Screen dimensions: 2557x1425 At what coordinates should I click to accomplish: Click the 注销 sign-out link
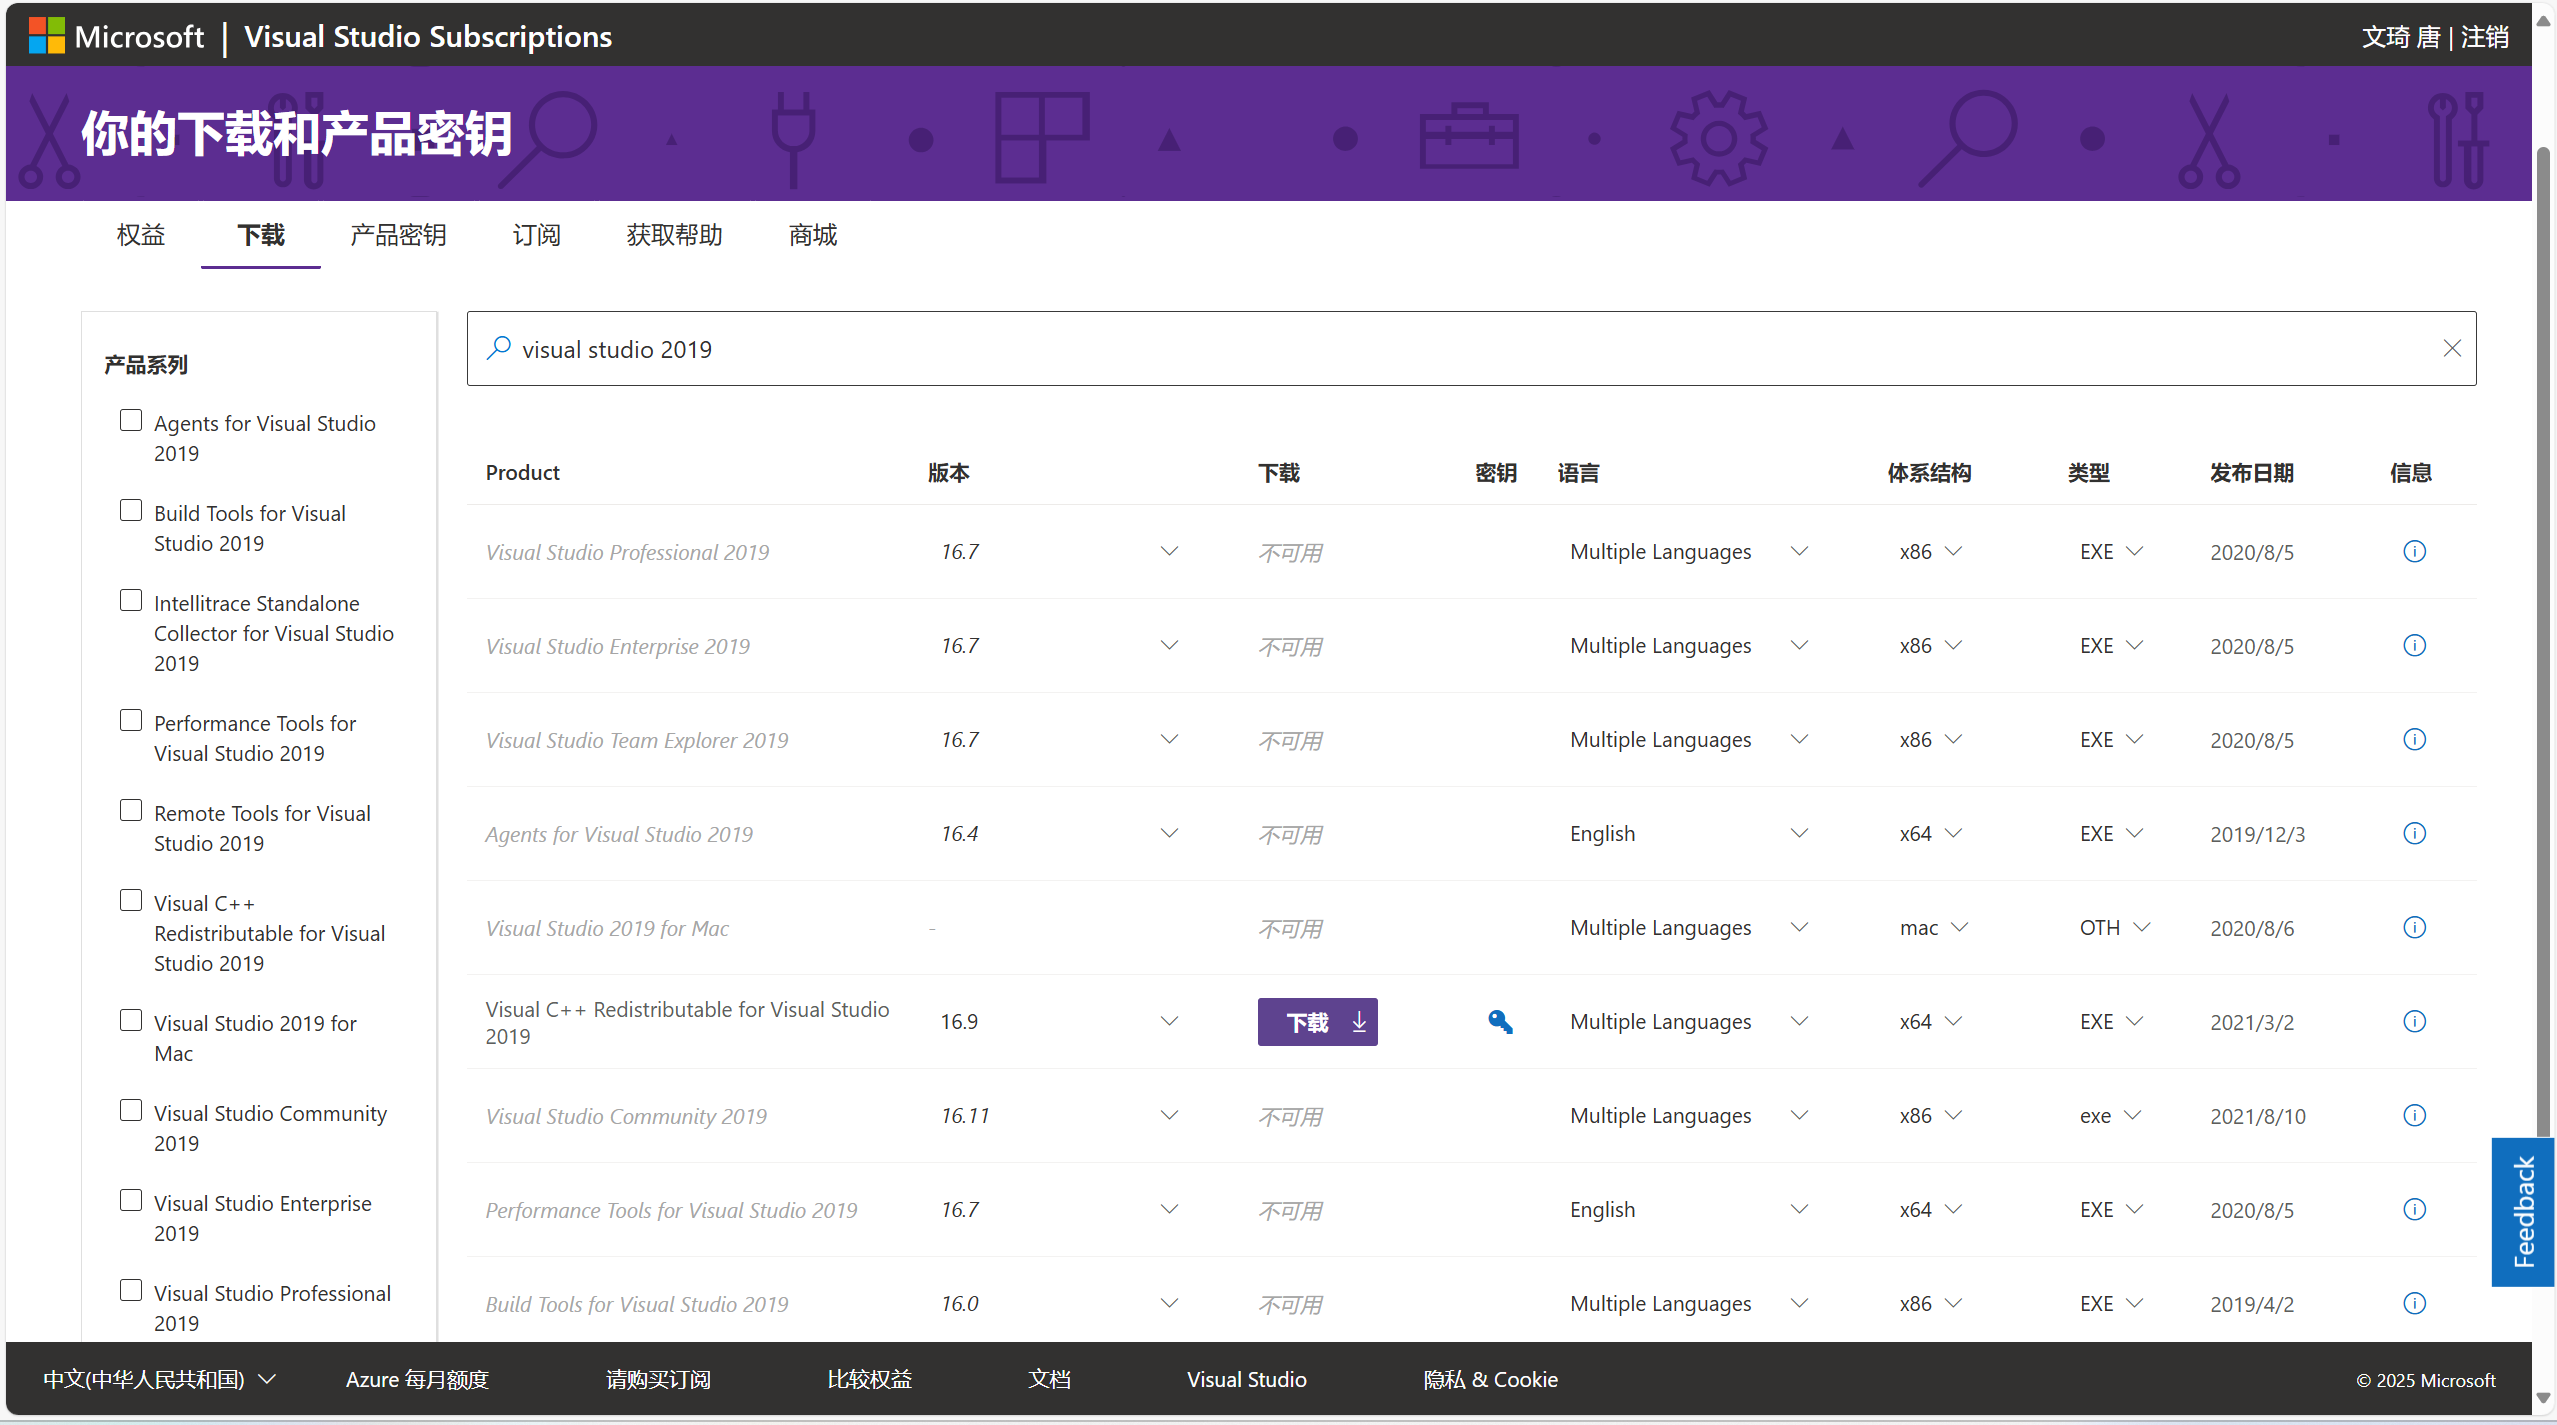[x=2484, y=37]
